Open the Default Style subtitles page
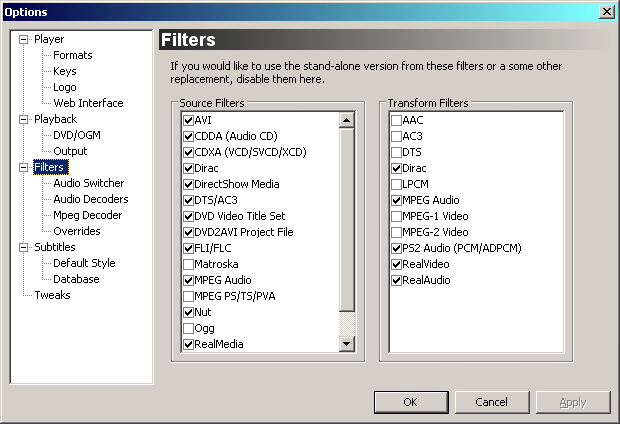 [84, 263]
